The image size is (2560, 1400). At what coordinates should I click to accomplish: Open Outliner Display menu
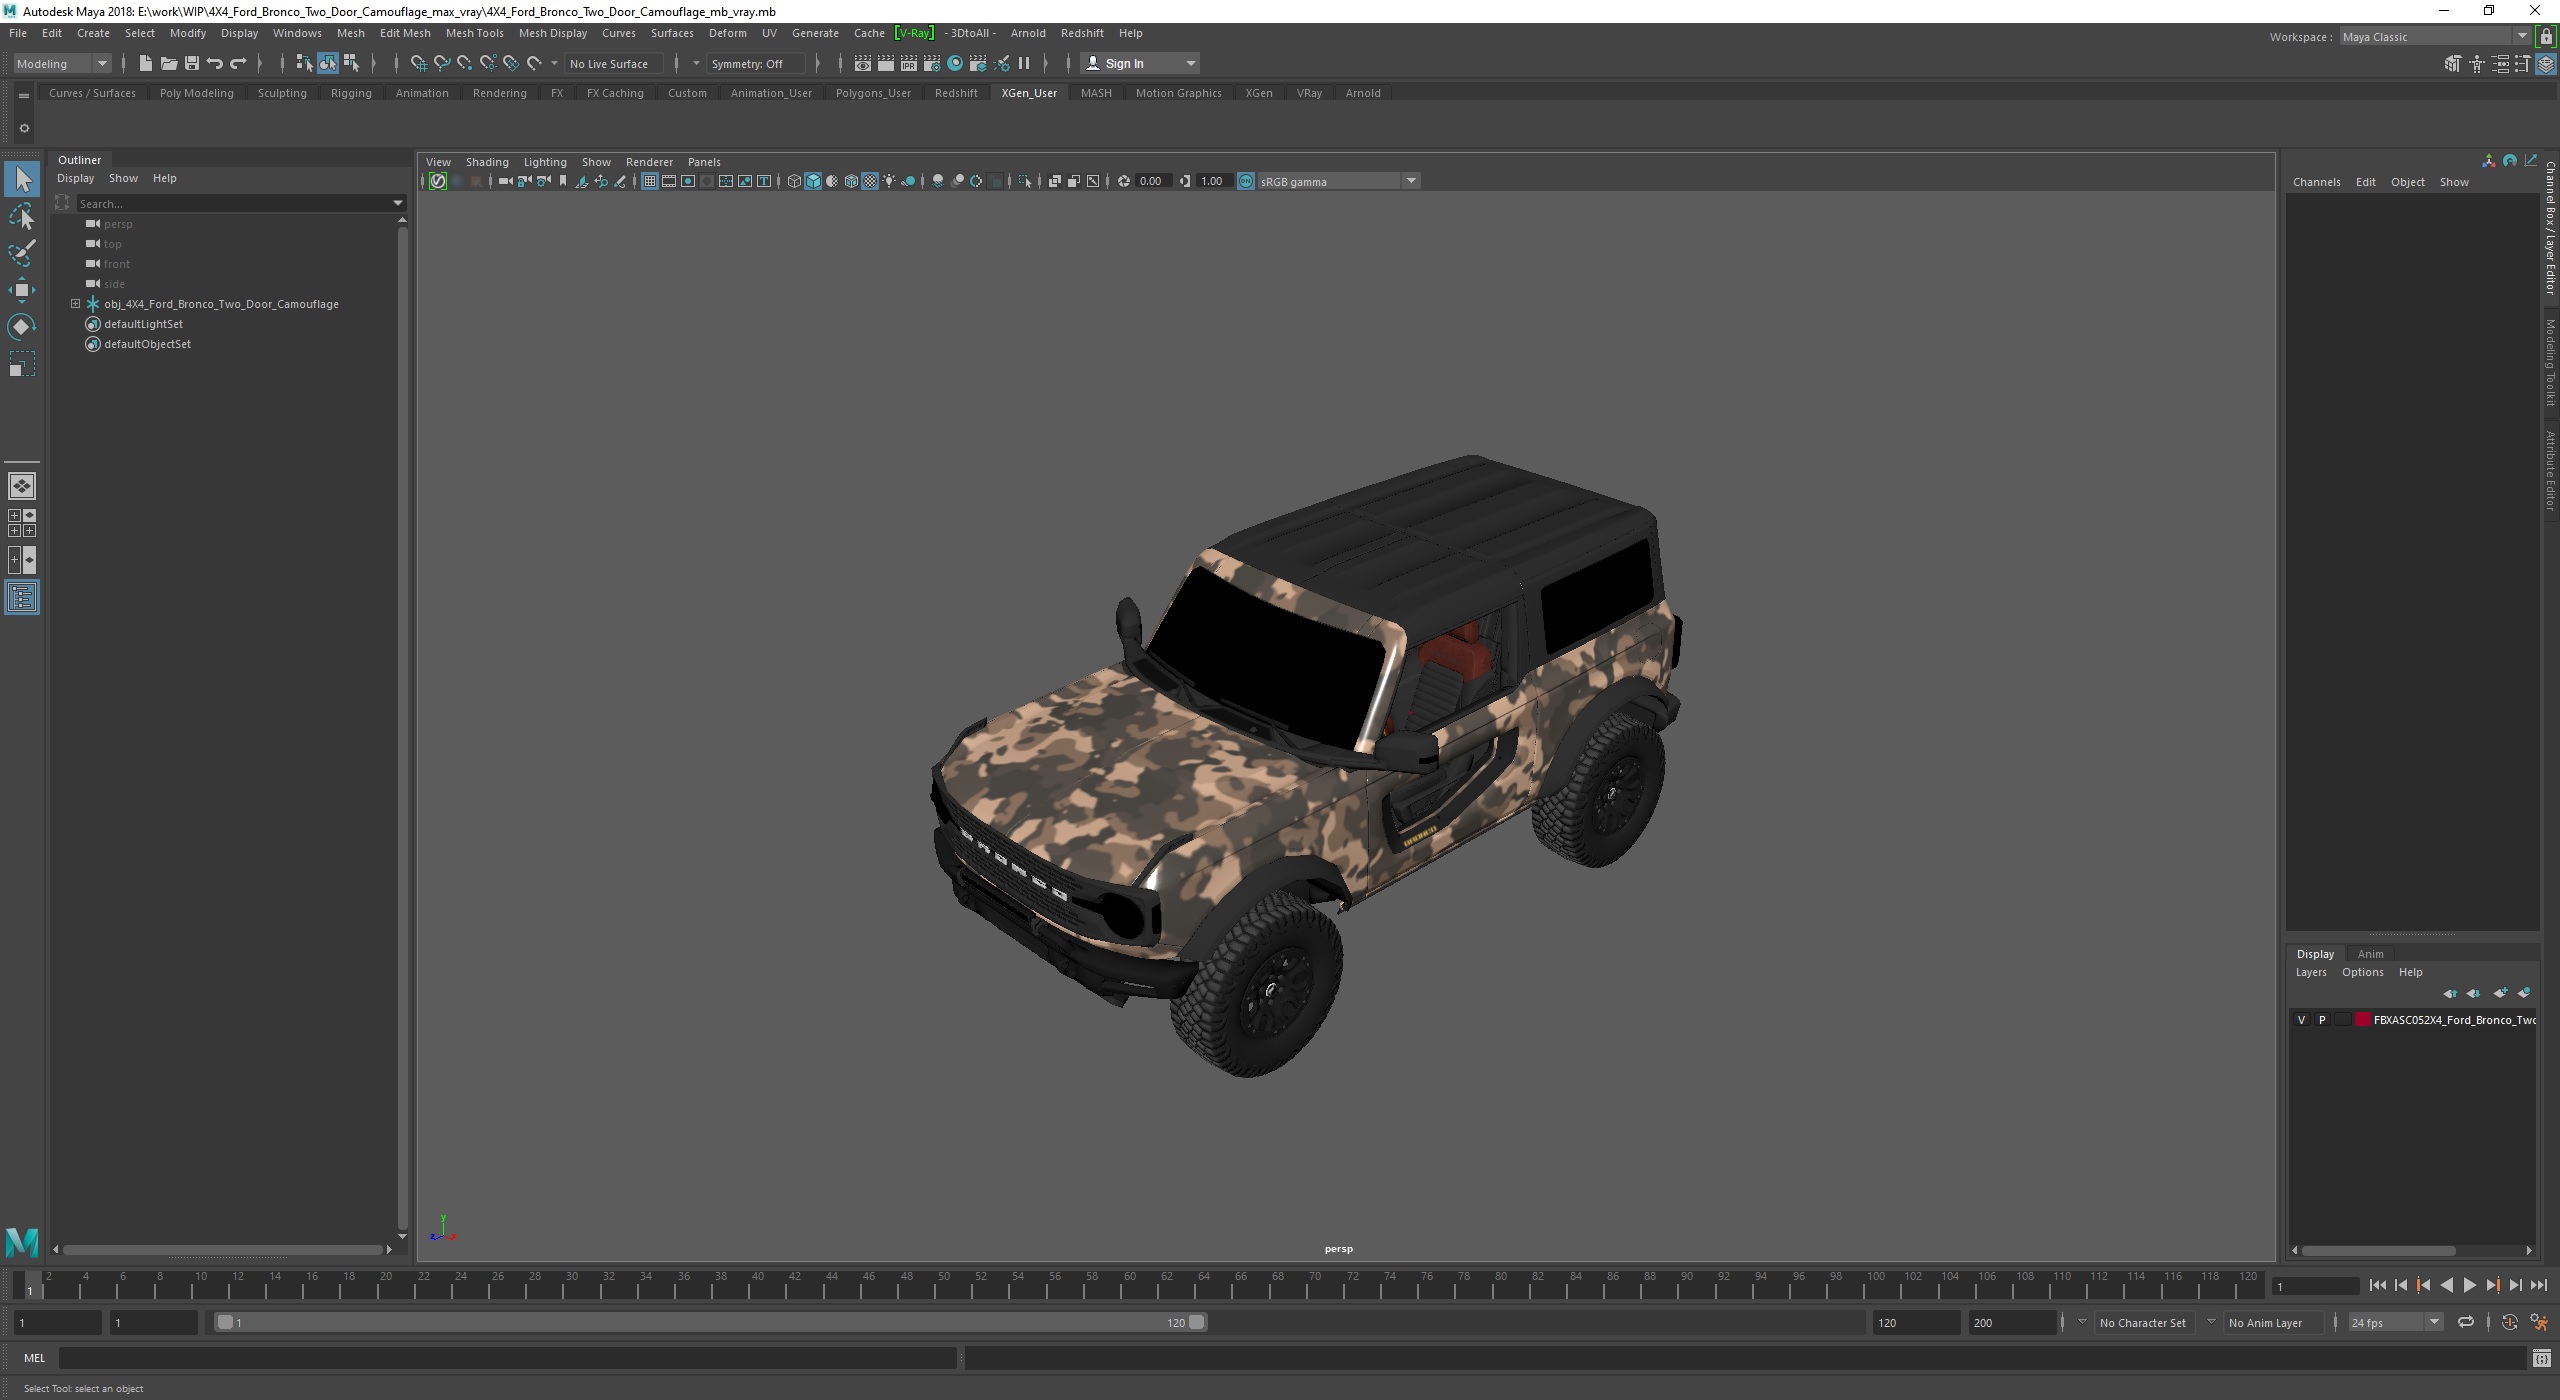coord(75,178)
